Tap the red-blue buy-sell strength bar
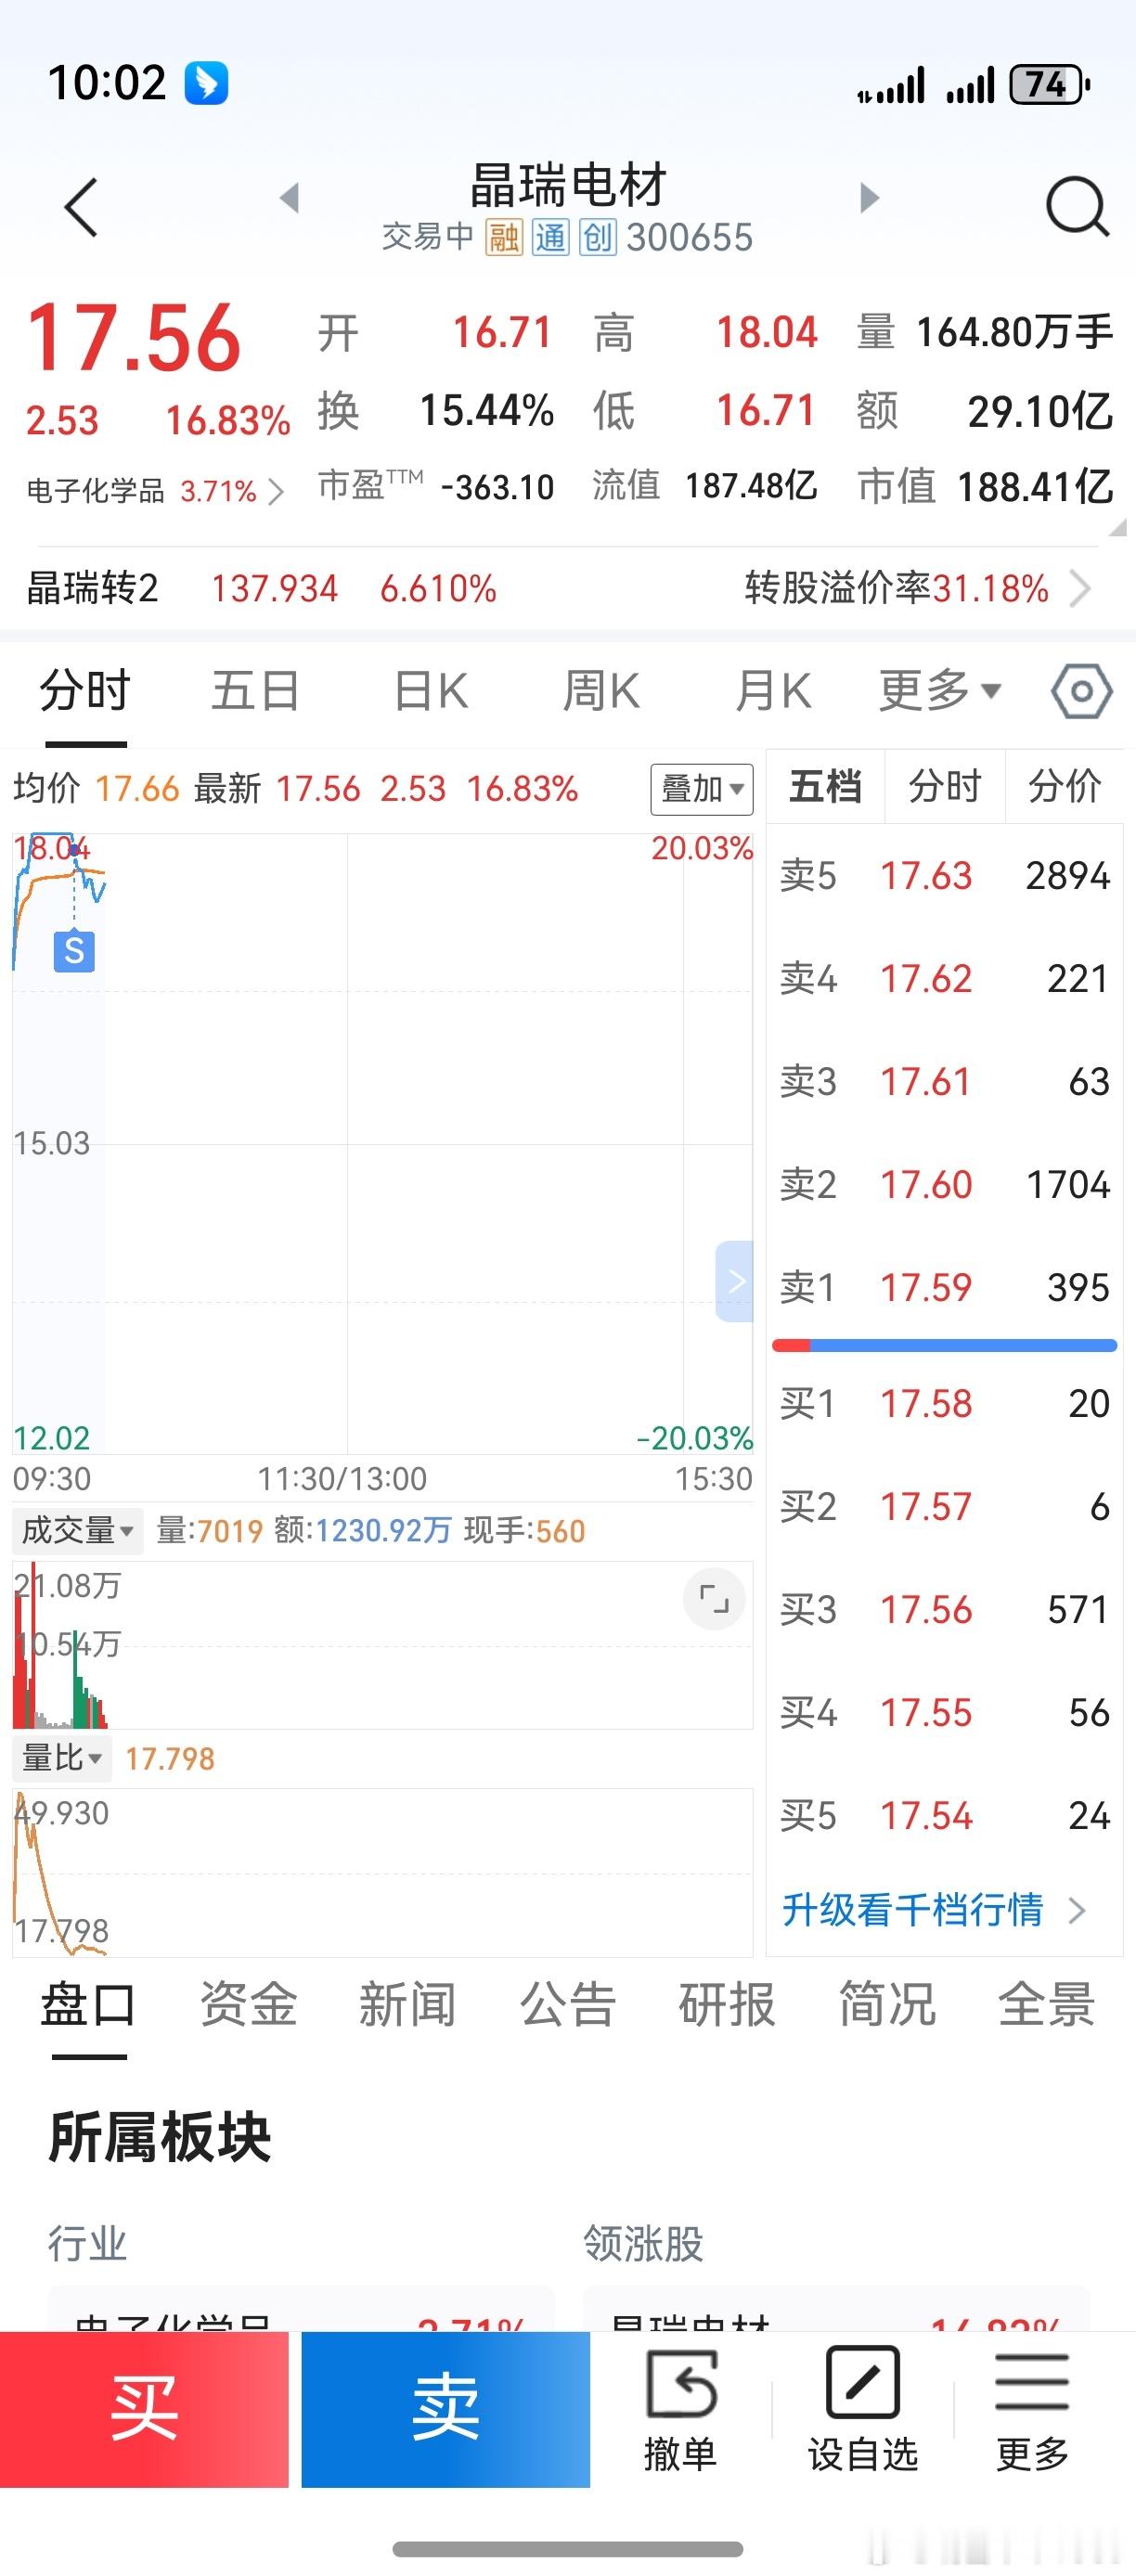The height and width of the screenshot is (2576, 1136). (x=945, y=1345)
